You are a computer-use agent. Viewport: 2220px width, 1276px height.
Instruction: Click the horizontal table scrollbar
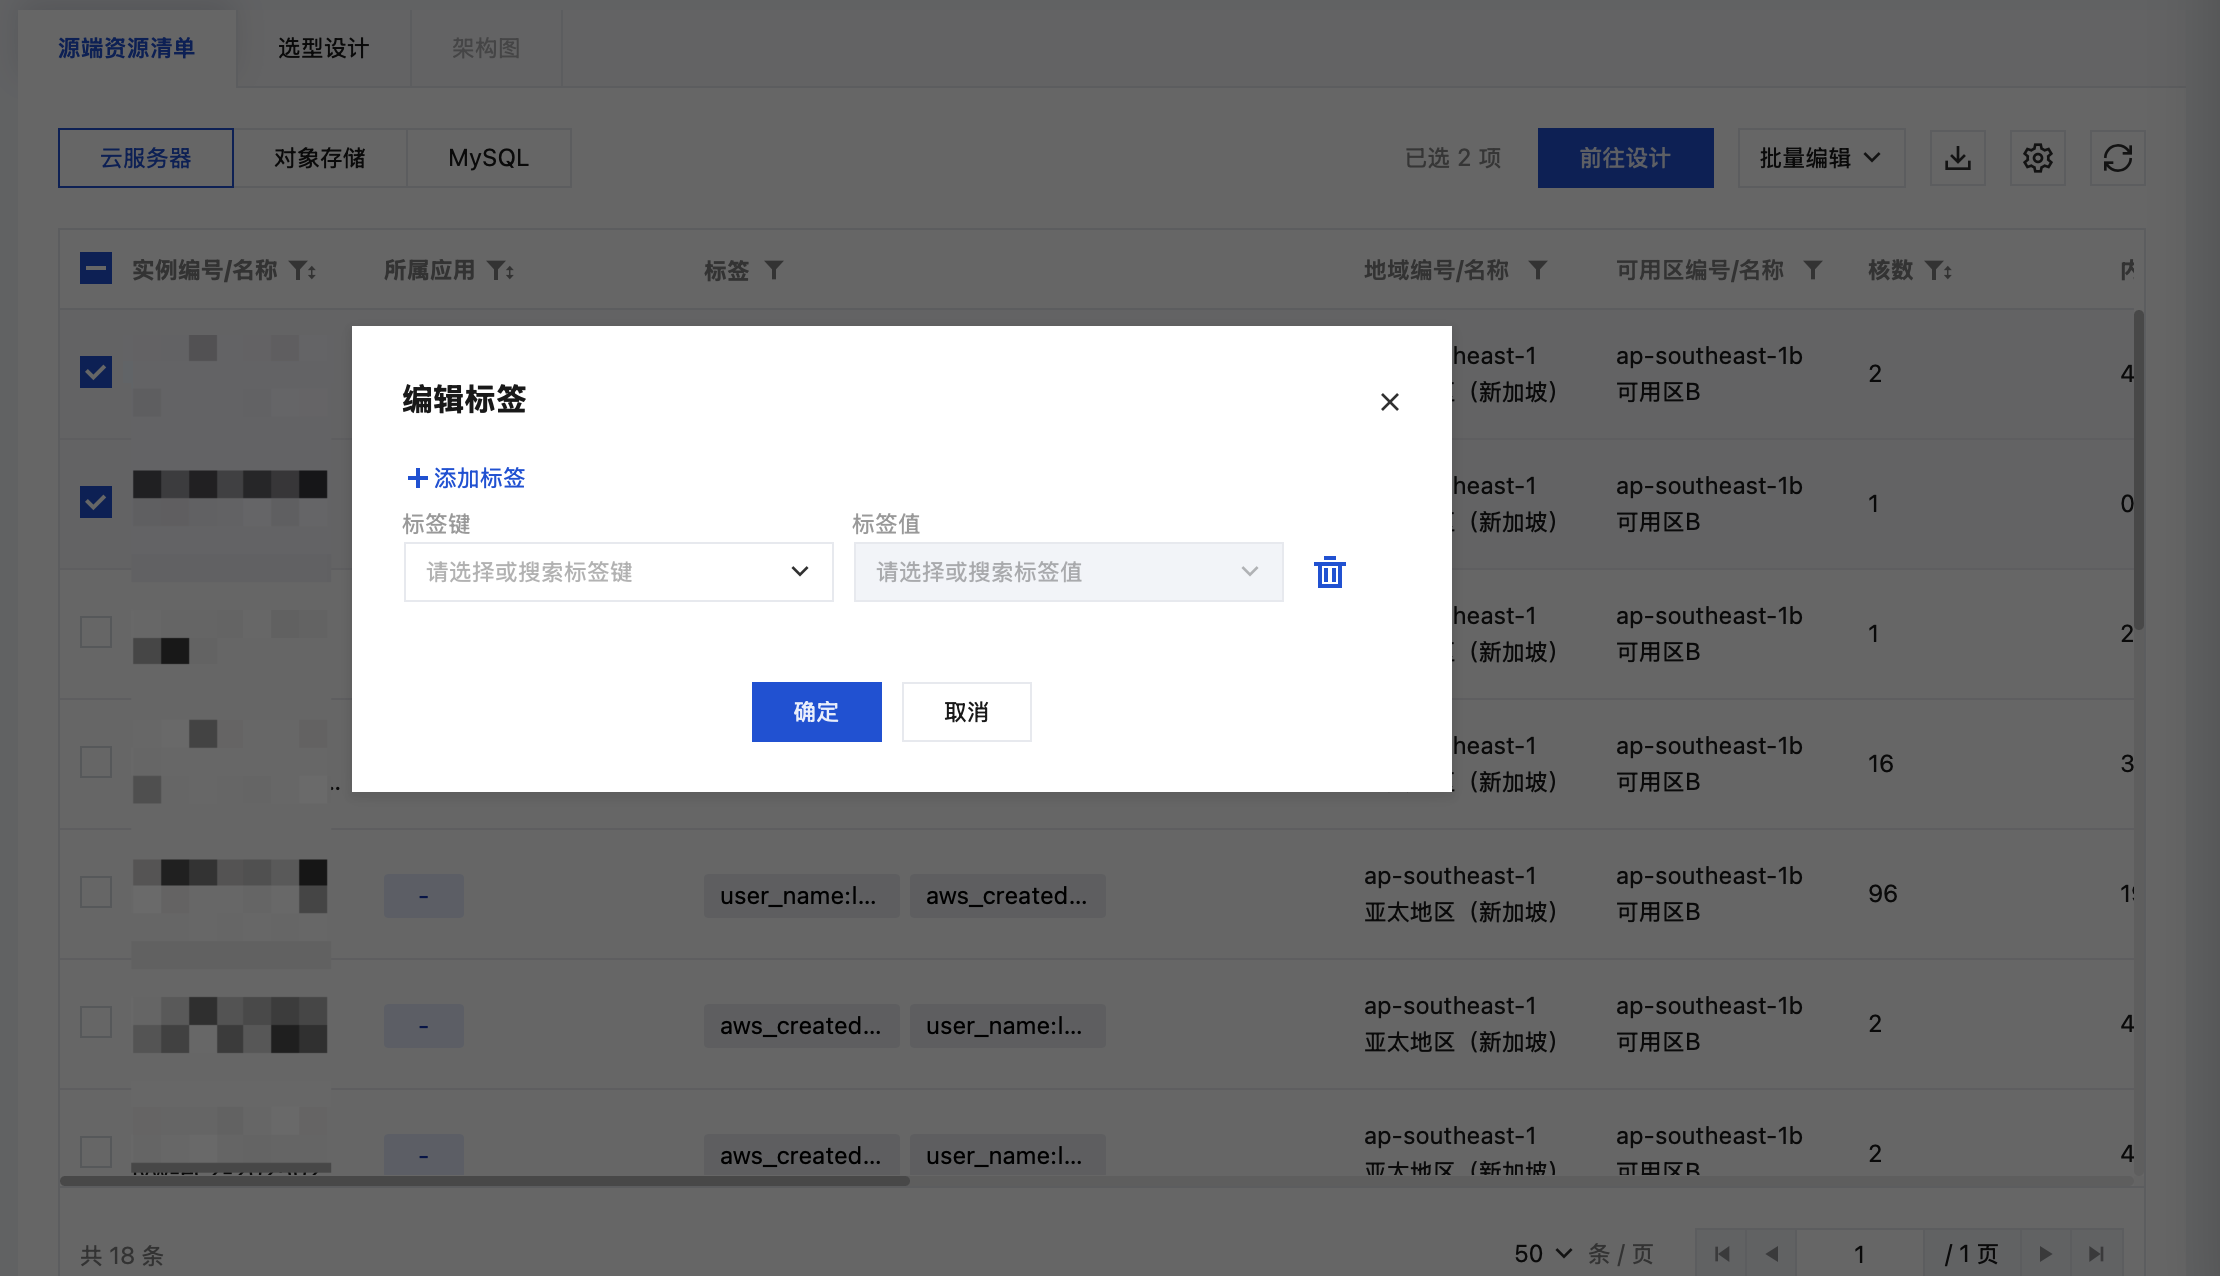pos(485,1181)
